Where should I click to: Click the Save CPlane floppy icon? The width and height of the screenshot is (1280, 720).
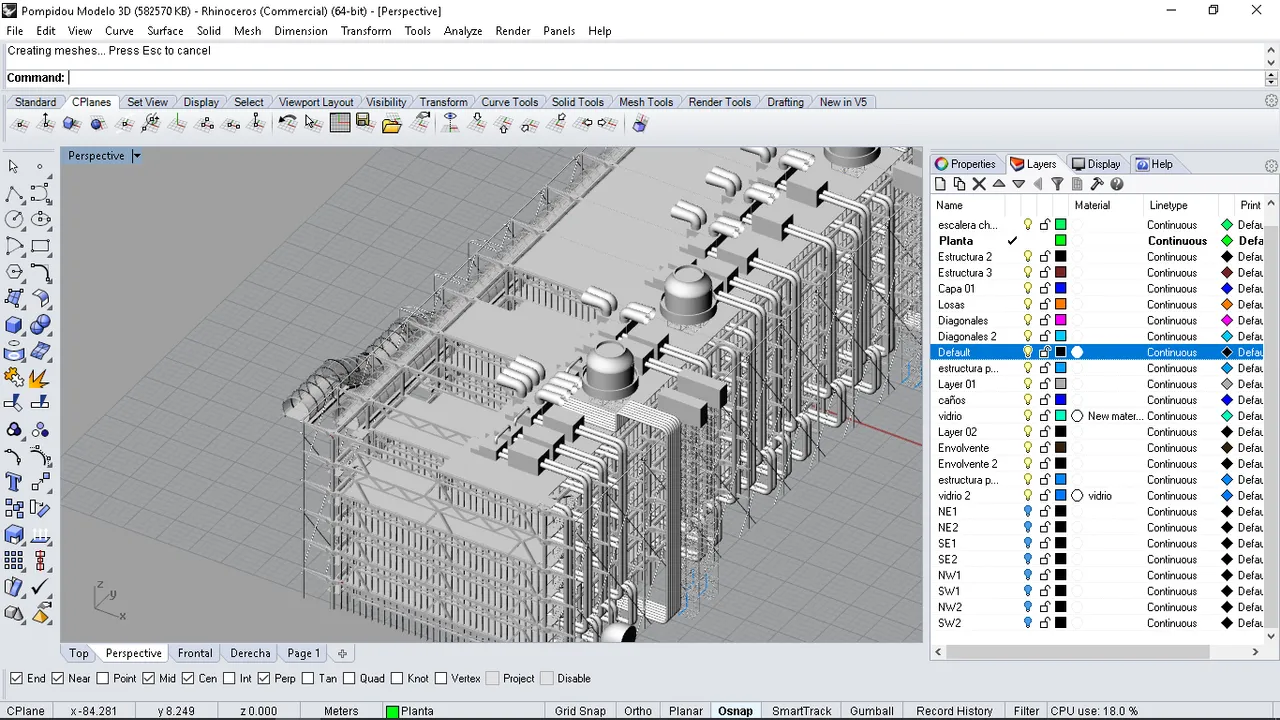[x=364, y=123]
